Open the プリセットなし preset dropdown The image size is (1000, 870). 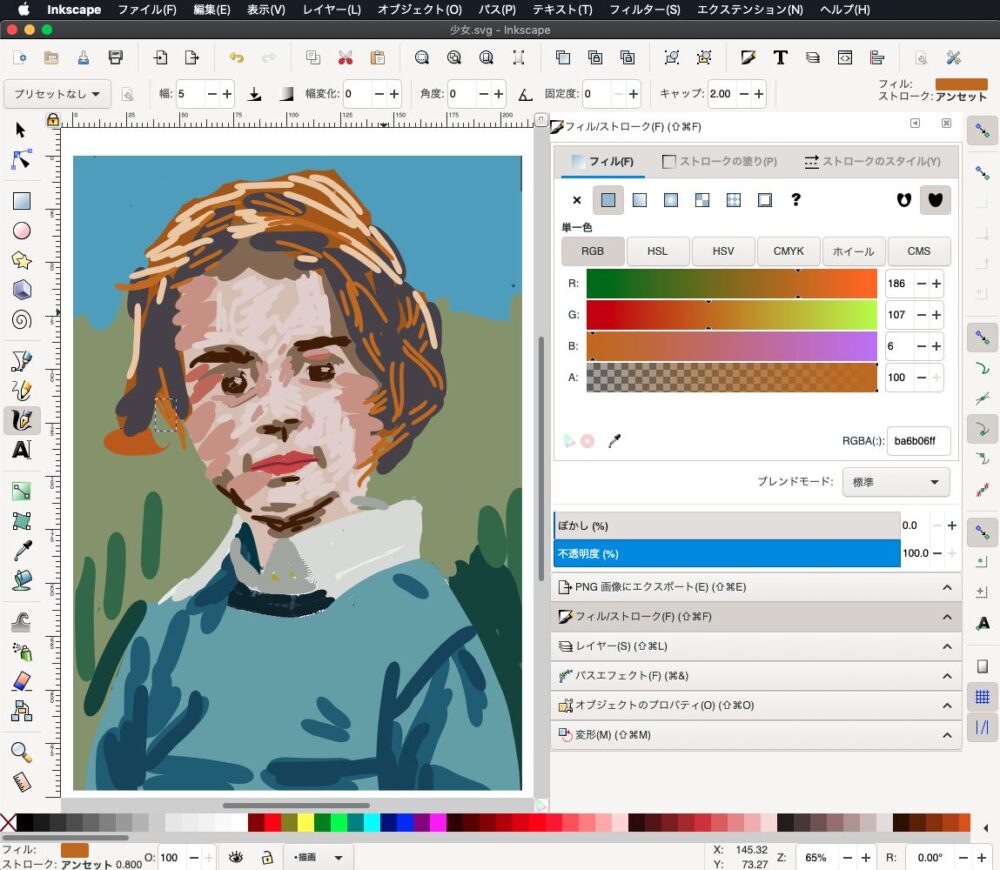point(56,94)
